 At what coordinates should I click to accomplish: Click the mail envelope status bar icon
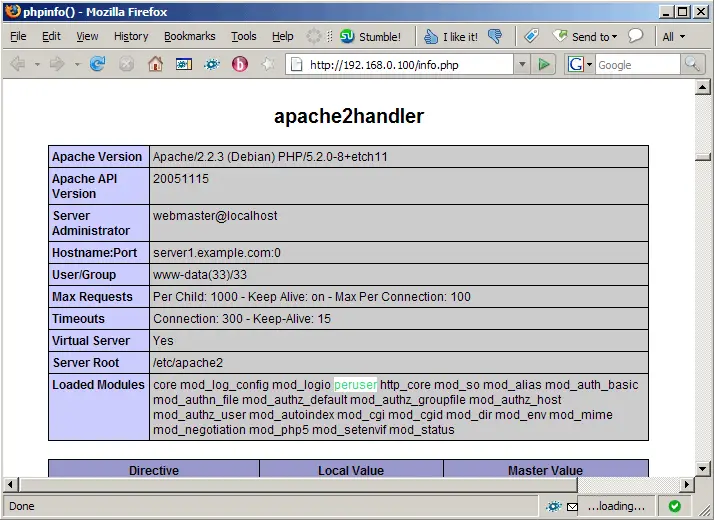coord(572,506)
